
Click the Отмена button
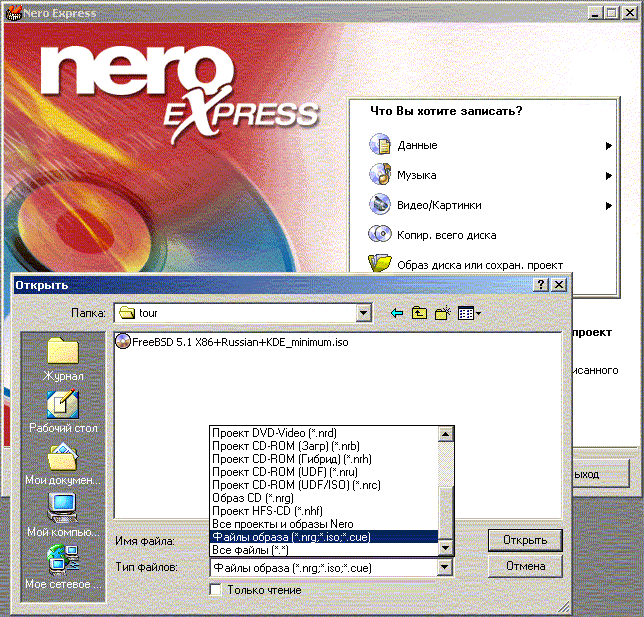(525, 566)
